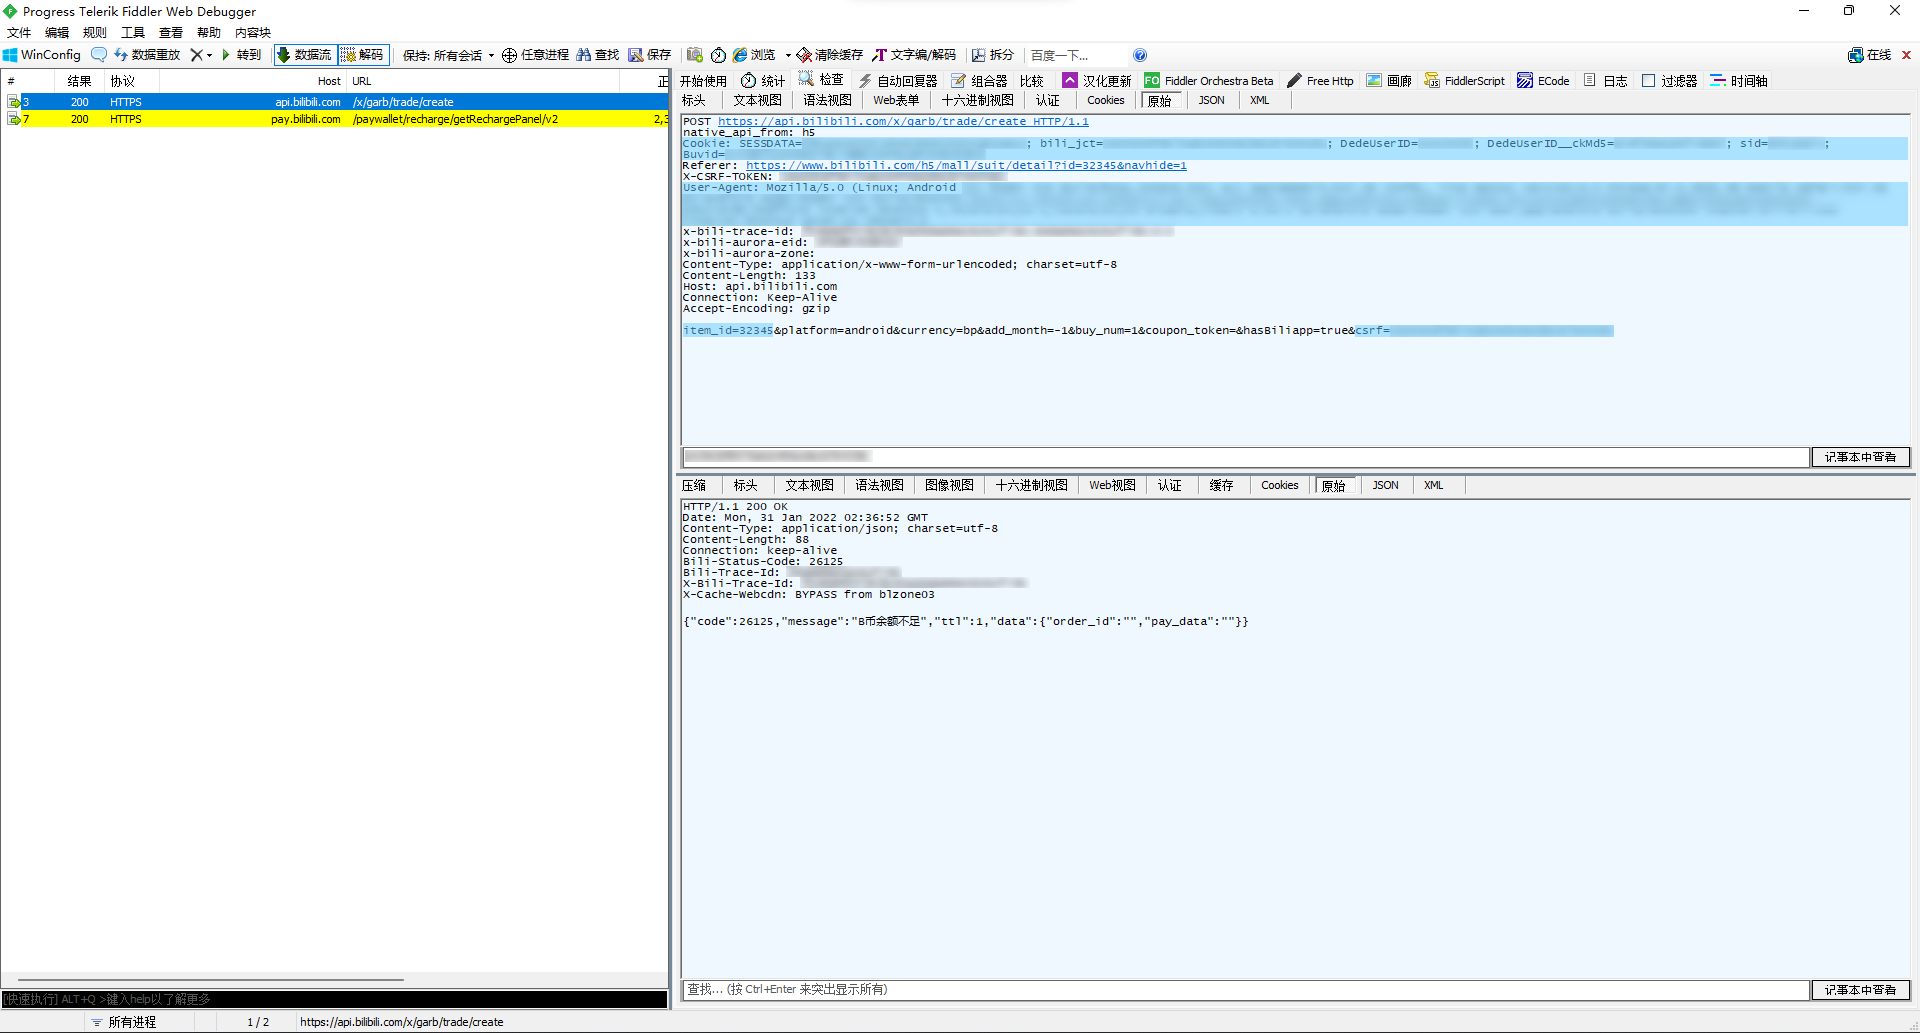Viewport: 1920px width, 1033px height.
Task: Click the red X close online panel
Action: 1906,55
